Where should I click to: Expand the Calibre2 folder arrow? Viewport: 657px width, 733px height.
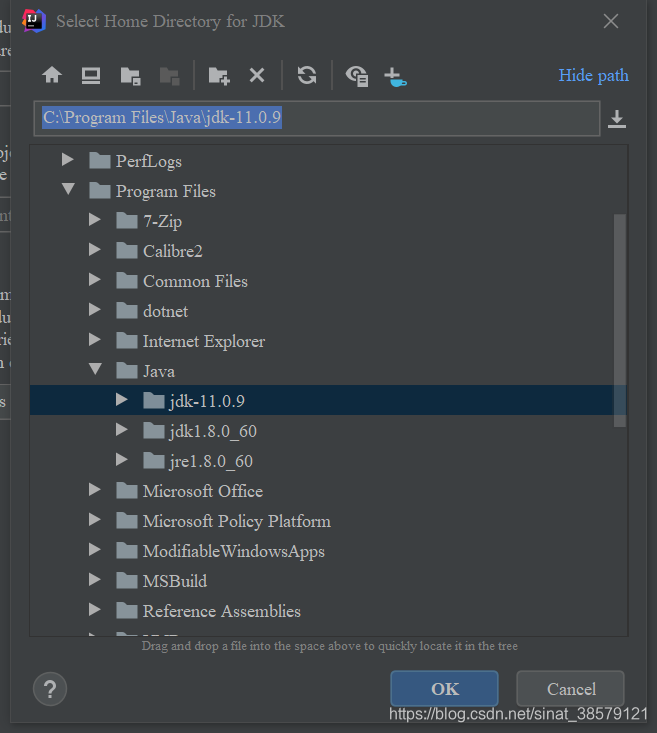95,250
